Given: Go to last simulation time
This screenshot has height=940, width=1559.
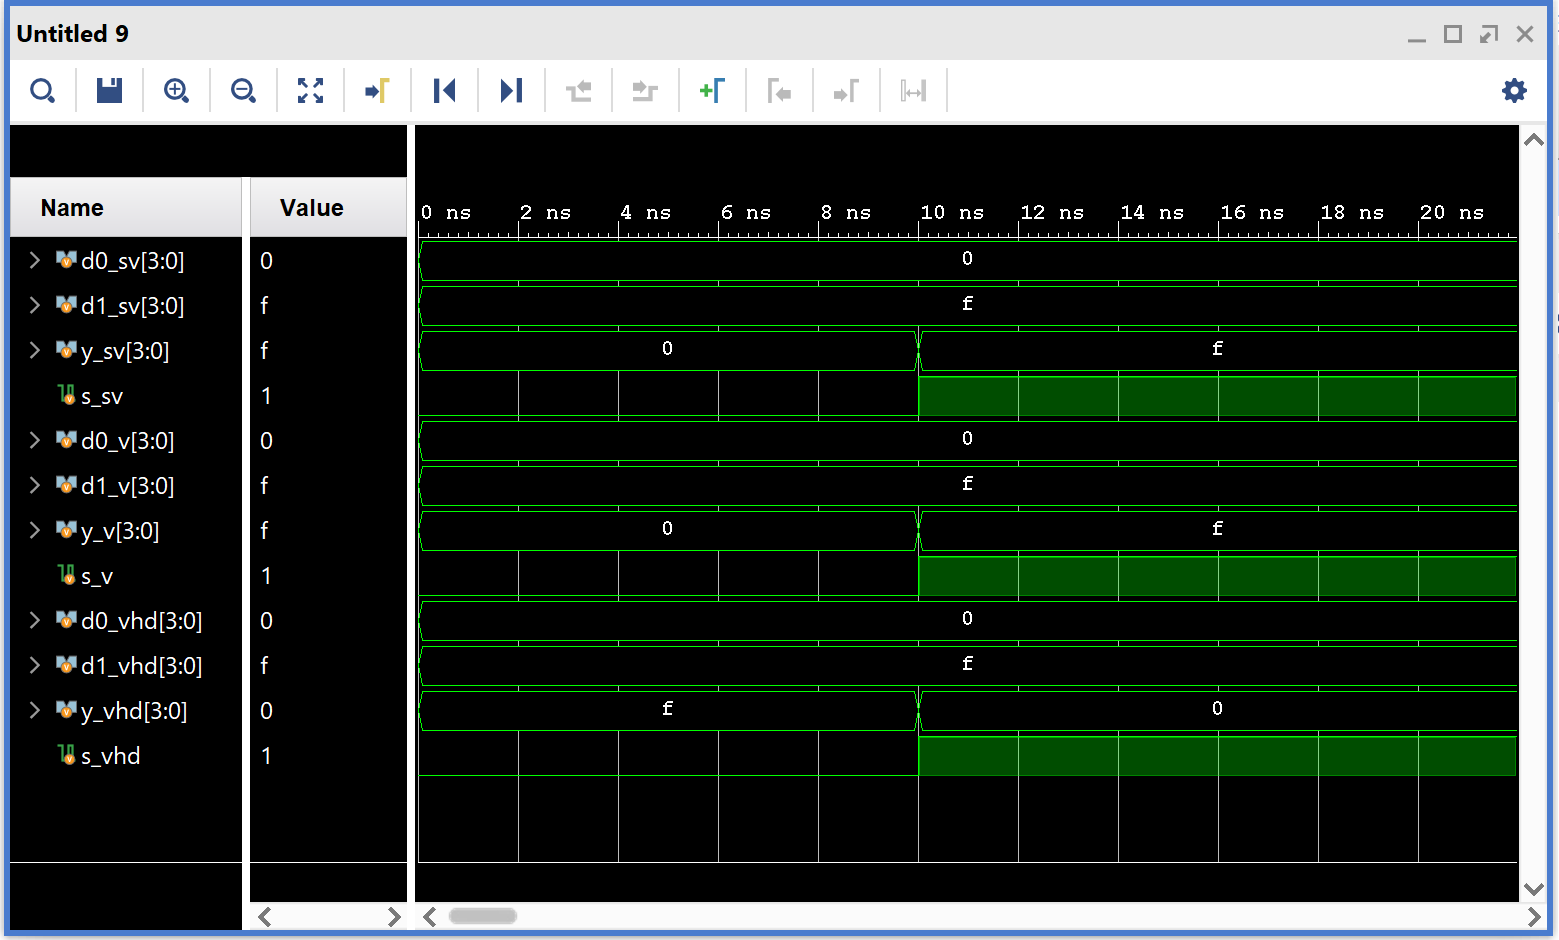Looking at the screenshot, I should tap(511, 91).
